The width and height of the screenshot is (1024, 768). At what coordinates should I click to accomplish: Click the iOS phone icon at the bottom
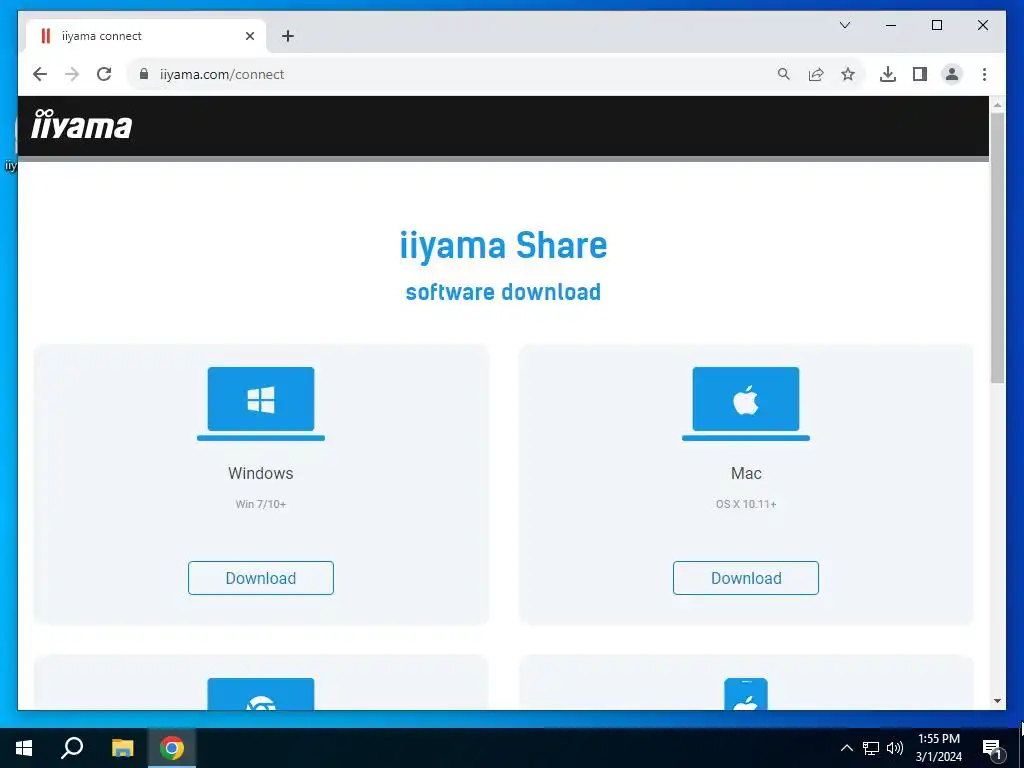[x=746, y=694]
